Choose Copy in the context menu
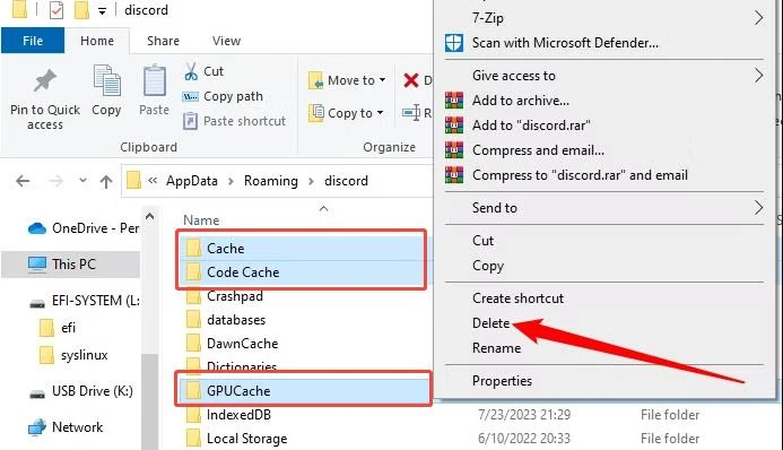The image size is (783, 450). pos(604,266)
